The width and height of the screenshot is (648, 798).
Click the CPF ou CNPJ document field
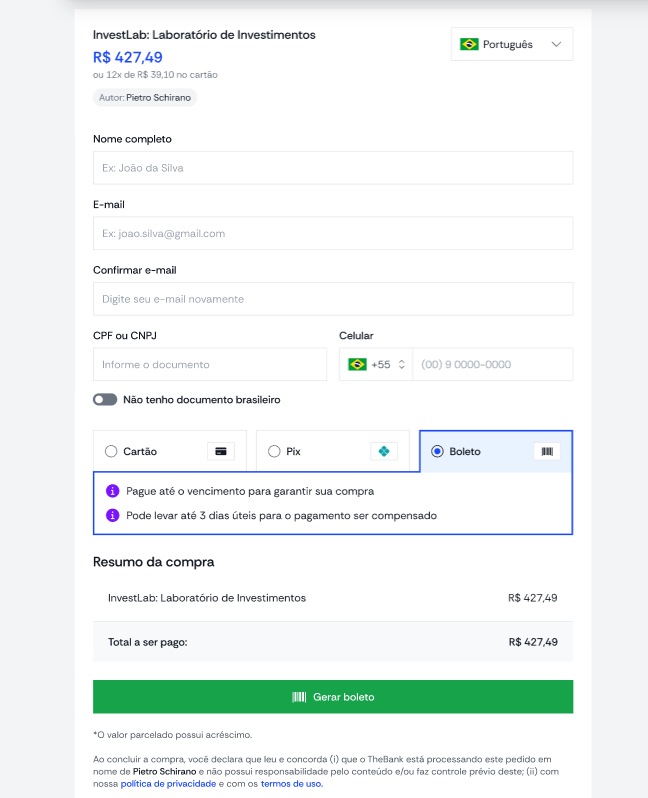pyautogui.click(x=210, y=364)
